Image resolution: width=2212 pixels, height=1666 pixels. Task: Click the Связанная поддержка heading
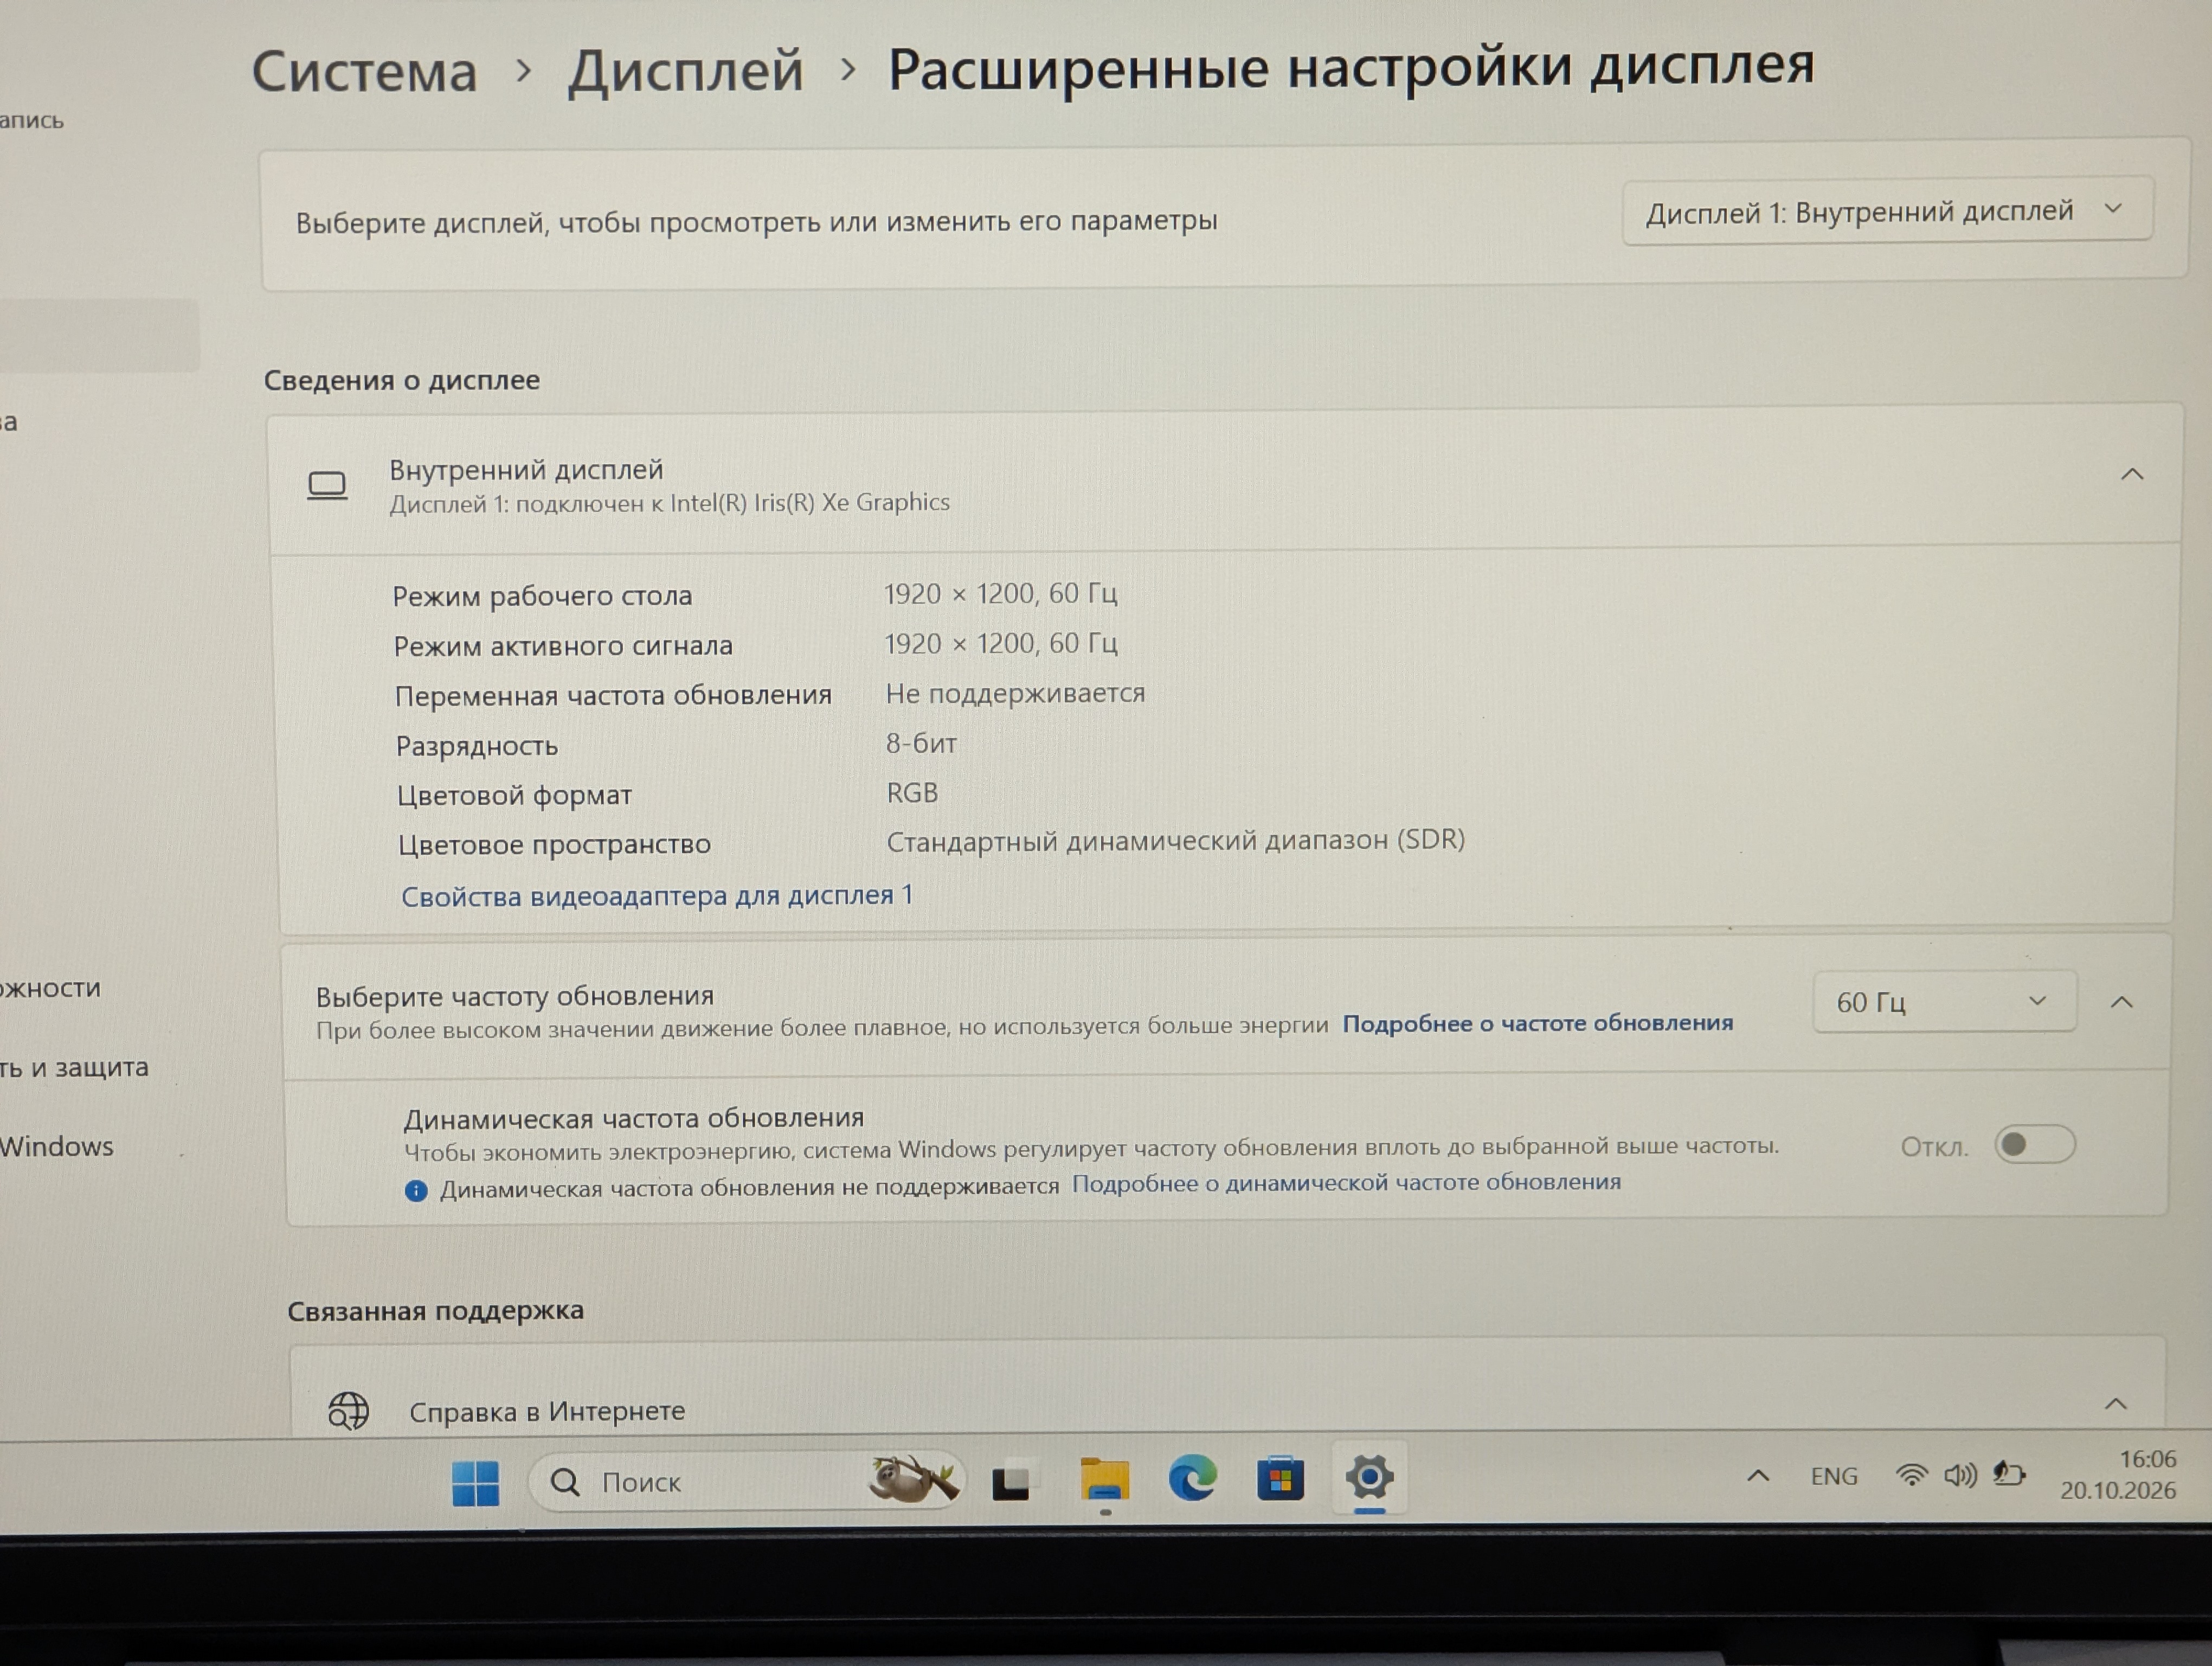click(x=436, y=1310)
